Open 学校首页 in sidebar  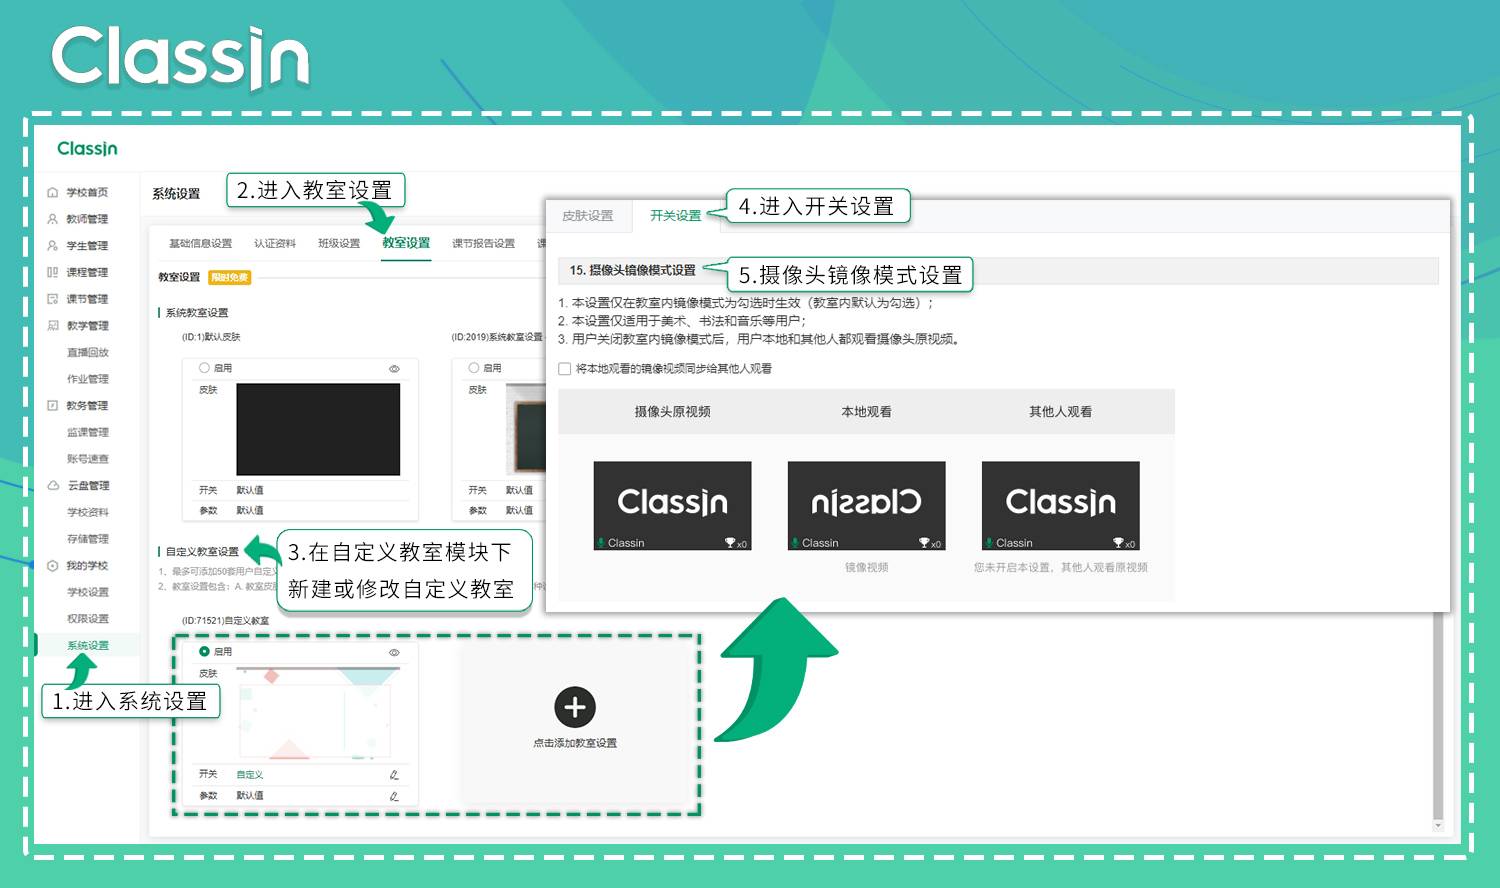(x=87, y=192)
